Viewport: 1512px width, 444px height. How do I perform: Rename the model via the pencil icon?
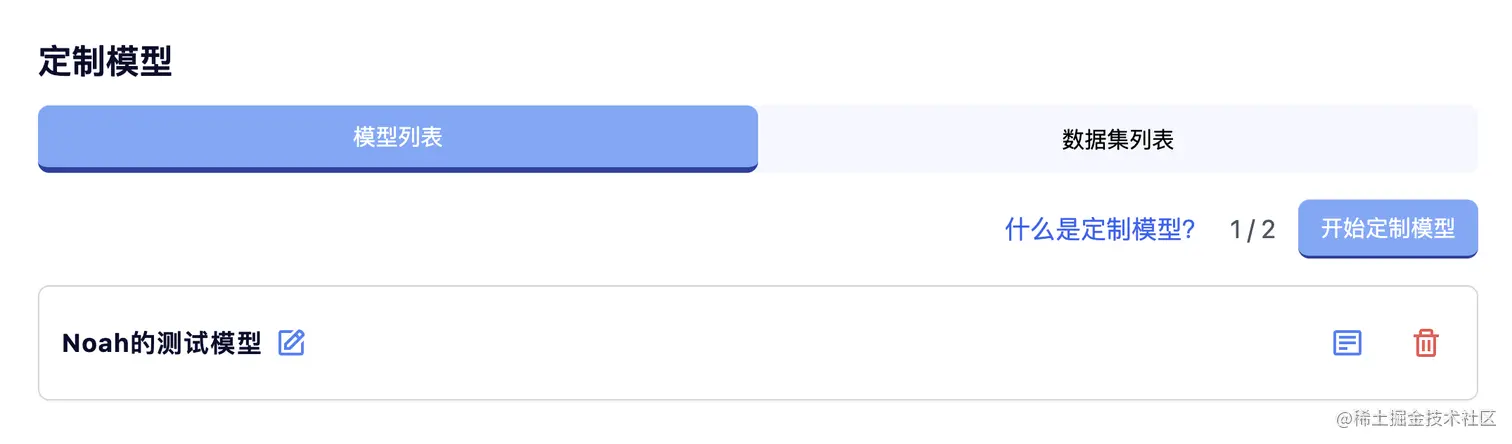(x=291, y=343)
